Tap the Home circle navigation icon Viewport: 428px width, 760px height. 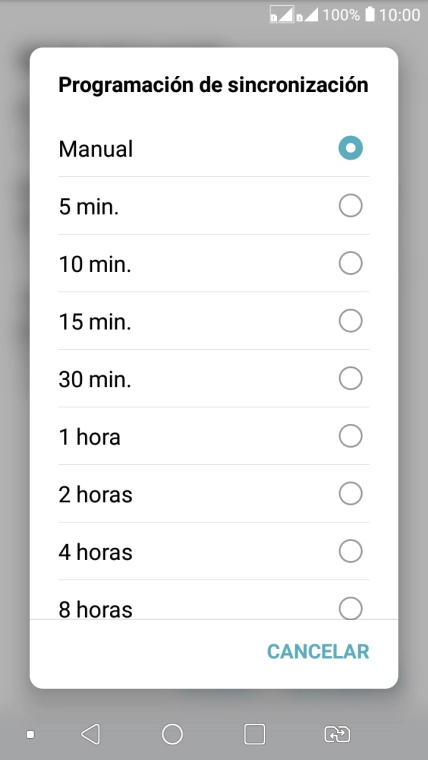tap(172, 734)
